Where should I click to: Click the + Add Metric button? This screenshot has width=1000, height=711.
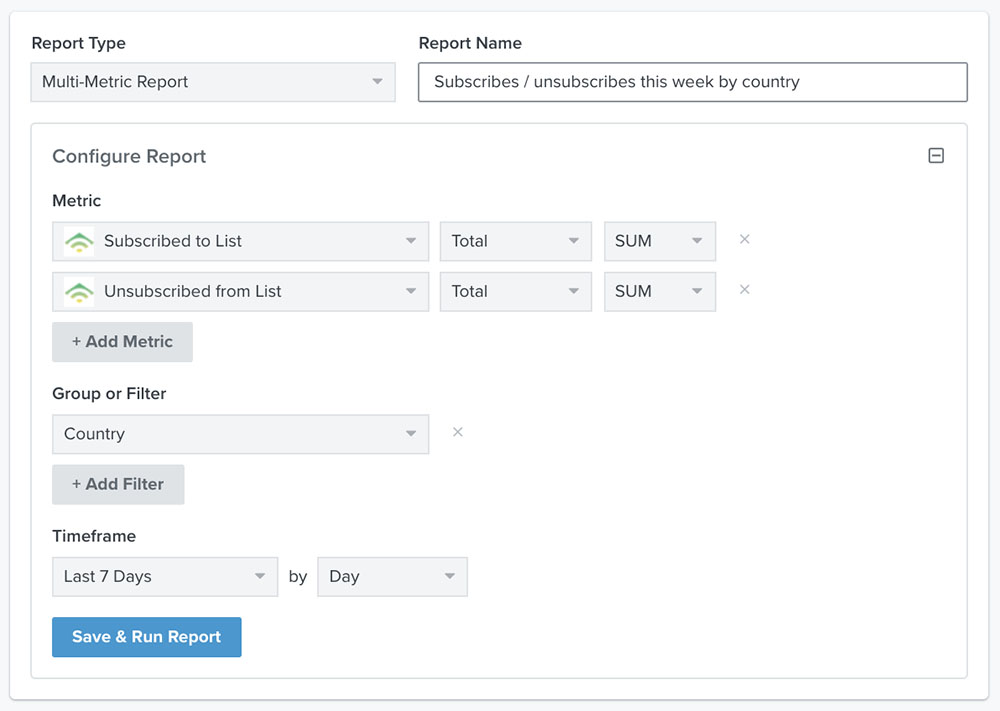click(122, 342)
